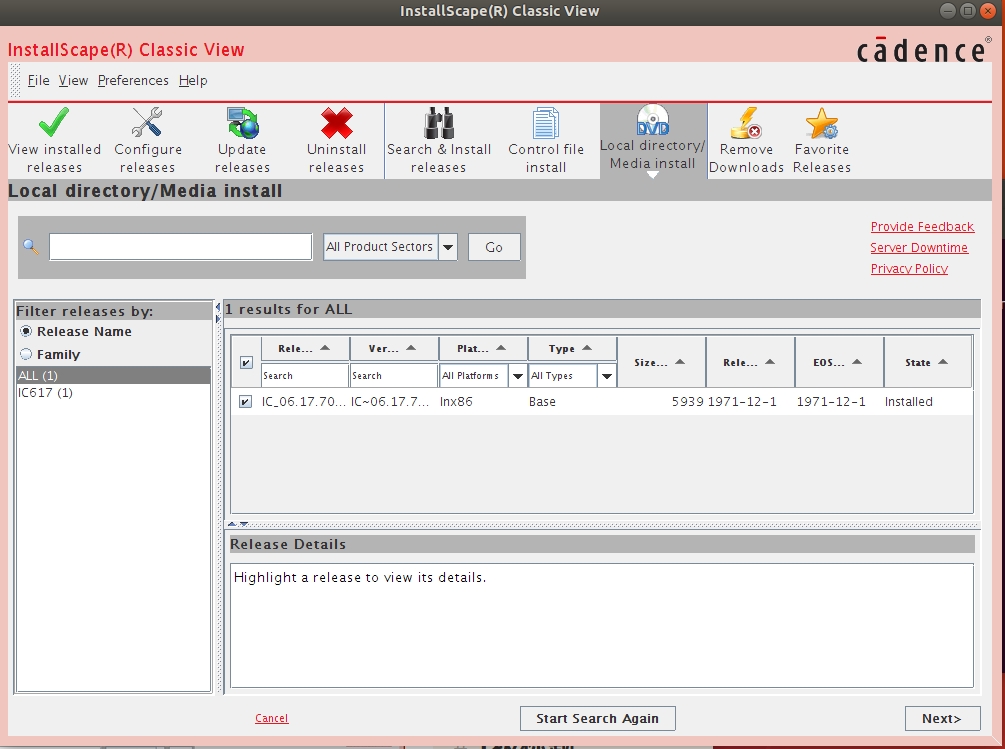Choose Uninstall releases
Screen dimensions: 1005x749
pos(336,140)
